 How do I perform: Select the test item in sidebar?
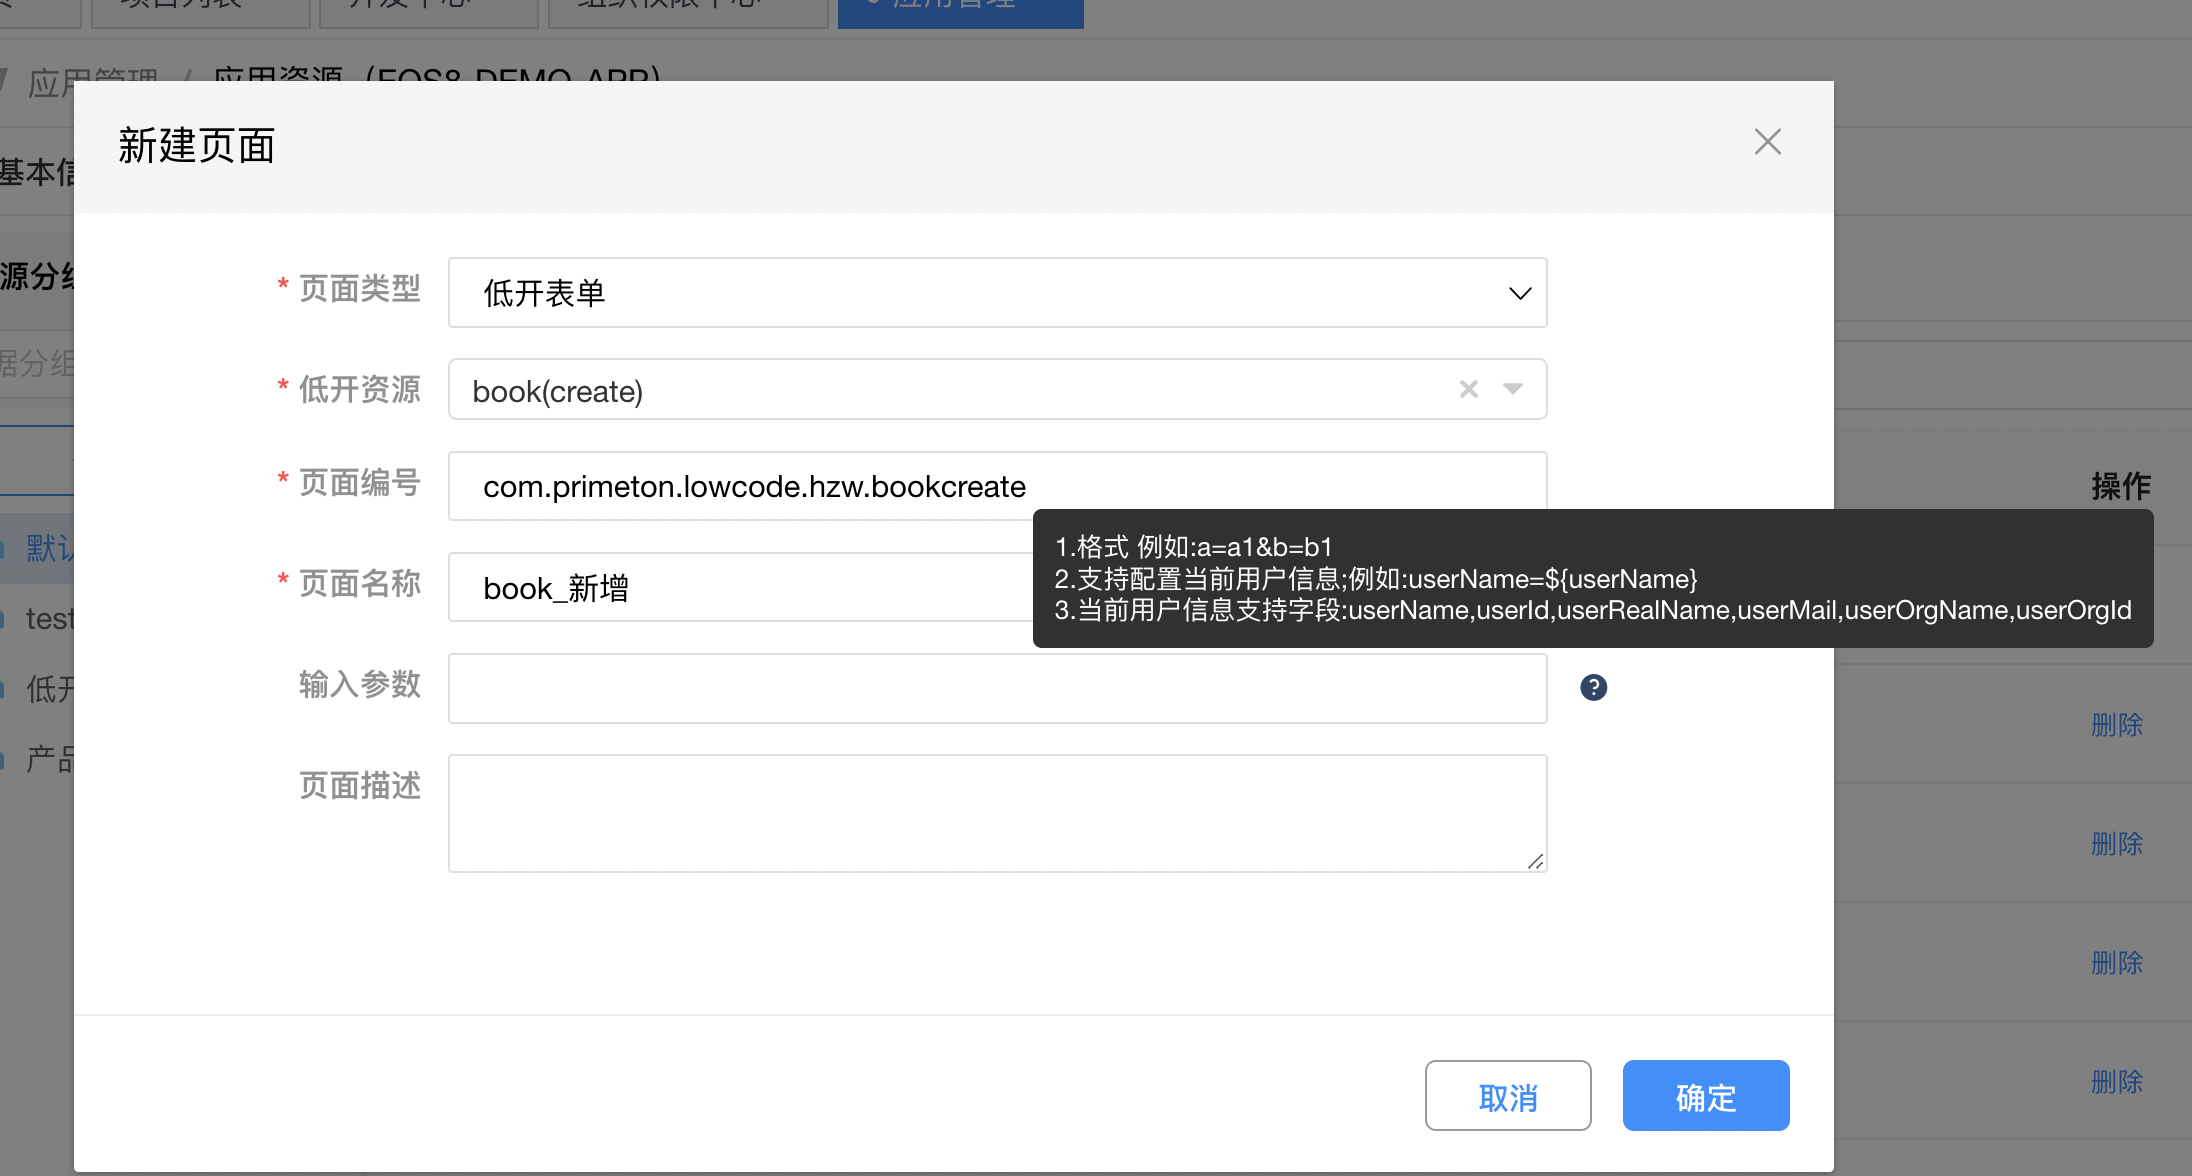48,619
